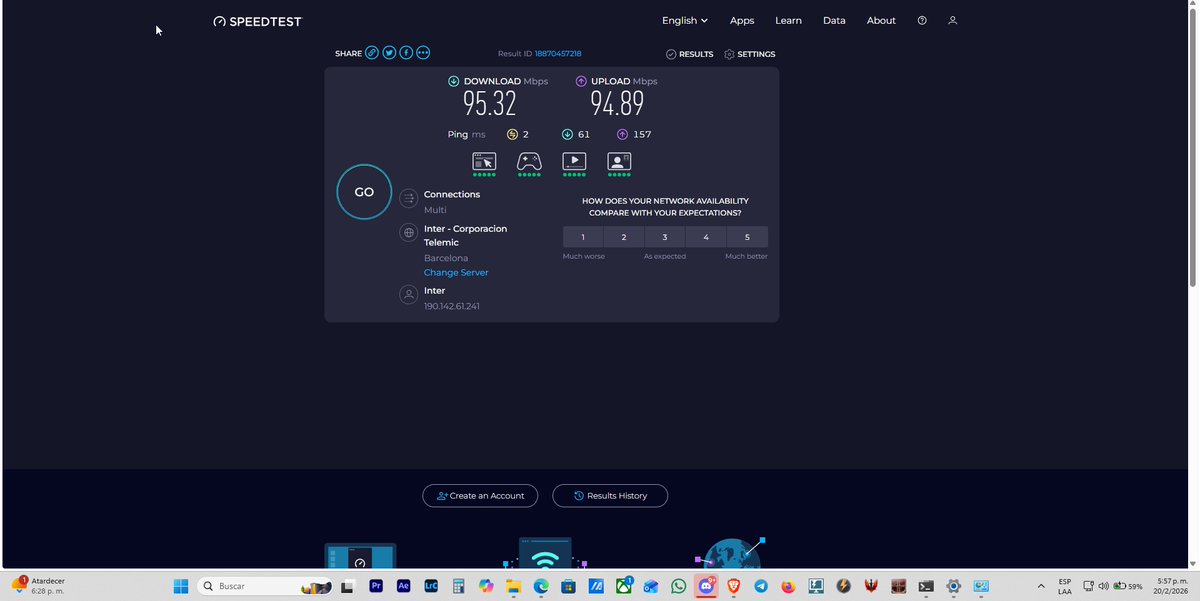Open Brave browser from taskbar

click(734, 586)
